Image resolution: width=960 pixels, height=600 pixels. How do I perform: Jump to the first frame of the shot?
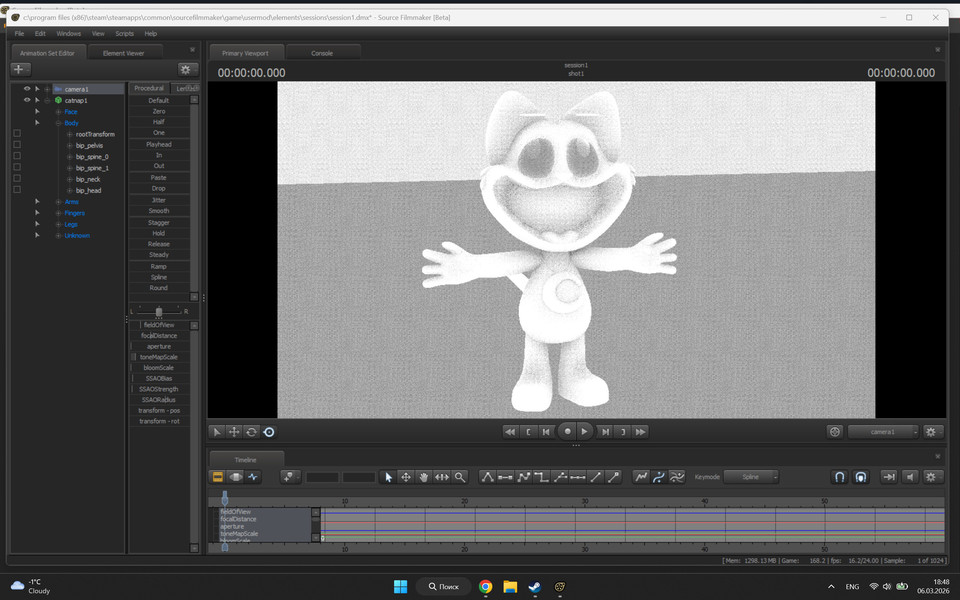tap(510, 431)
